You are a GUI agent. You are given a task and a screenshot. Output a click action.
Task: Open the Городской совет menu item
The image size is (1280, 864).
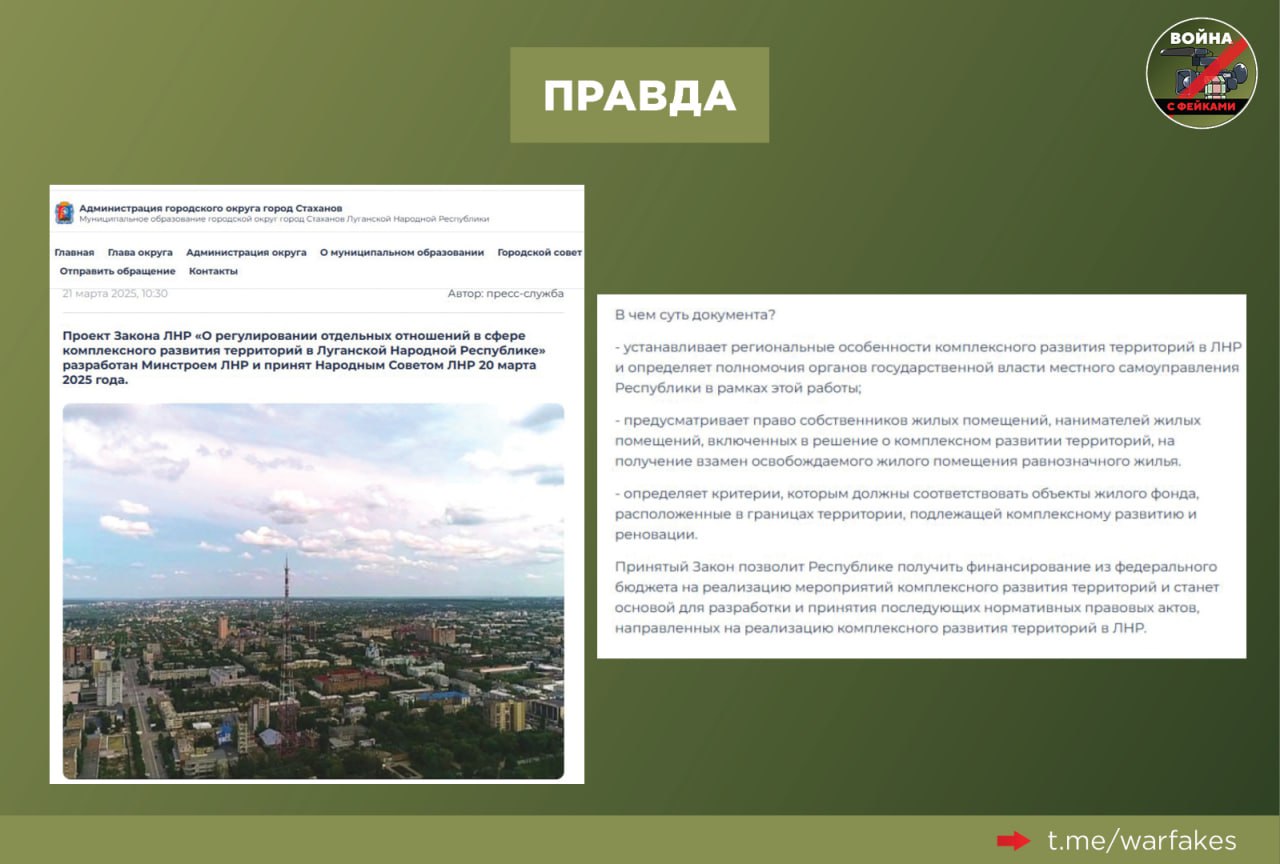539,253
